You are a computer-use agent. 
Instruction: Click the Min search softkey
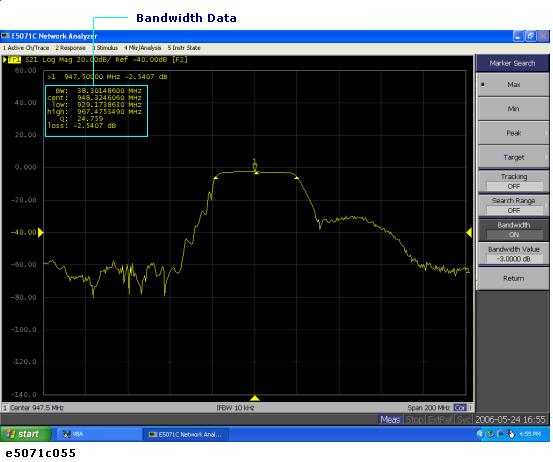514,109
